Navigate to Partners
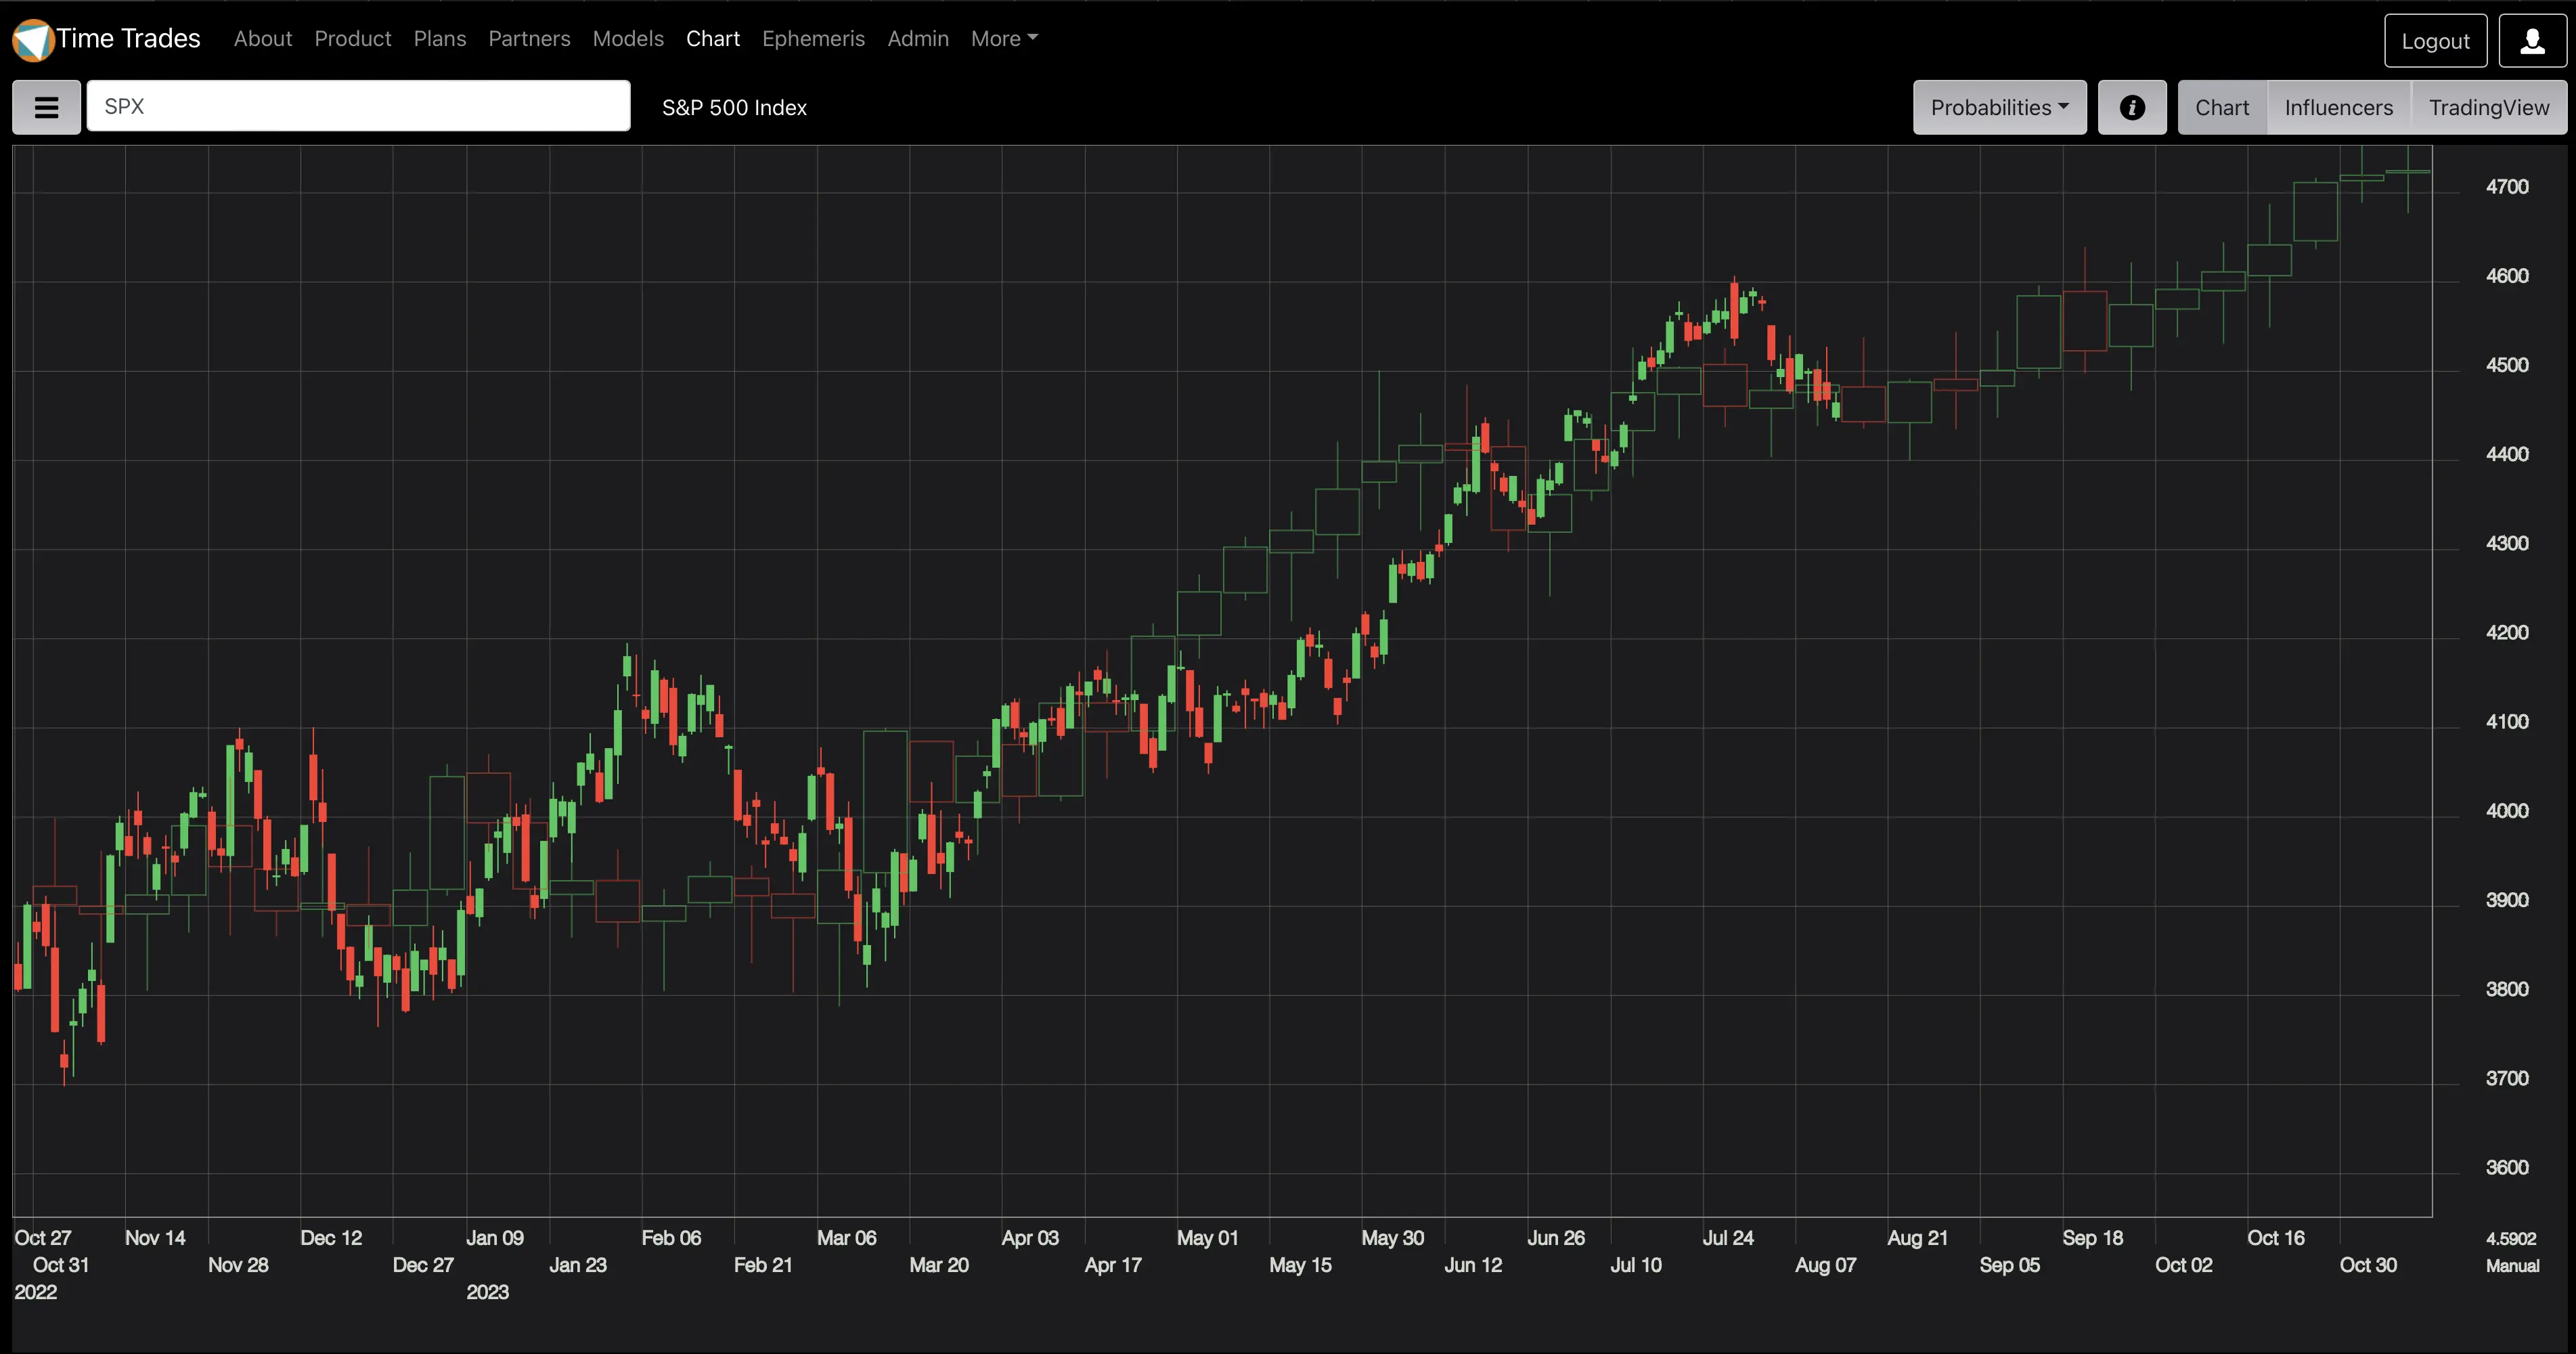Viewport: 2576px width, 1354px height. pos(529,38)
